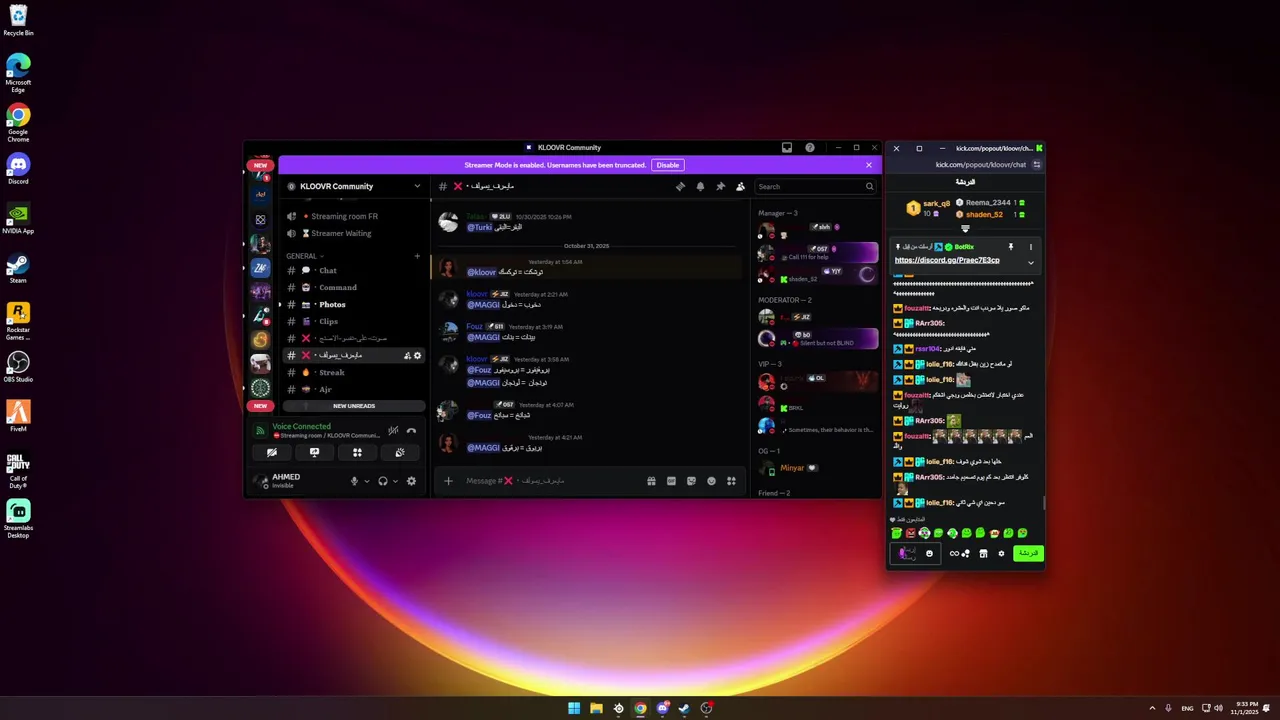The width and height of the screenshot is (1280, 720).
Task: Open the emoji picker in message bar
Action: coord(711,481)
